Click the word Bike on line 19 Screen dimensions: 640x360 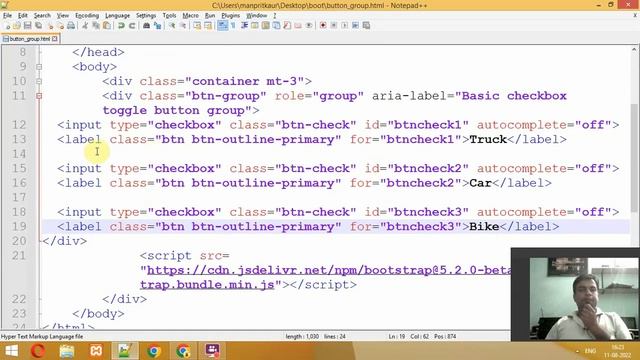(484, 227)
